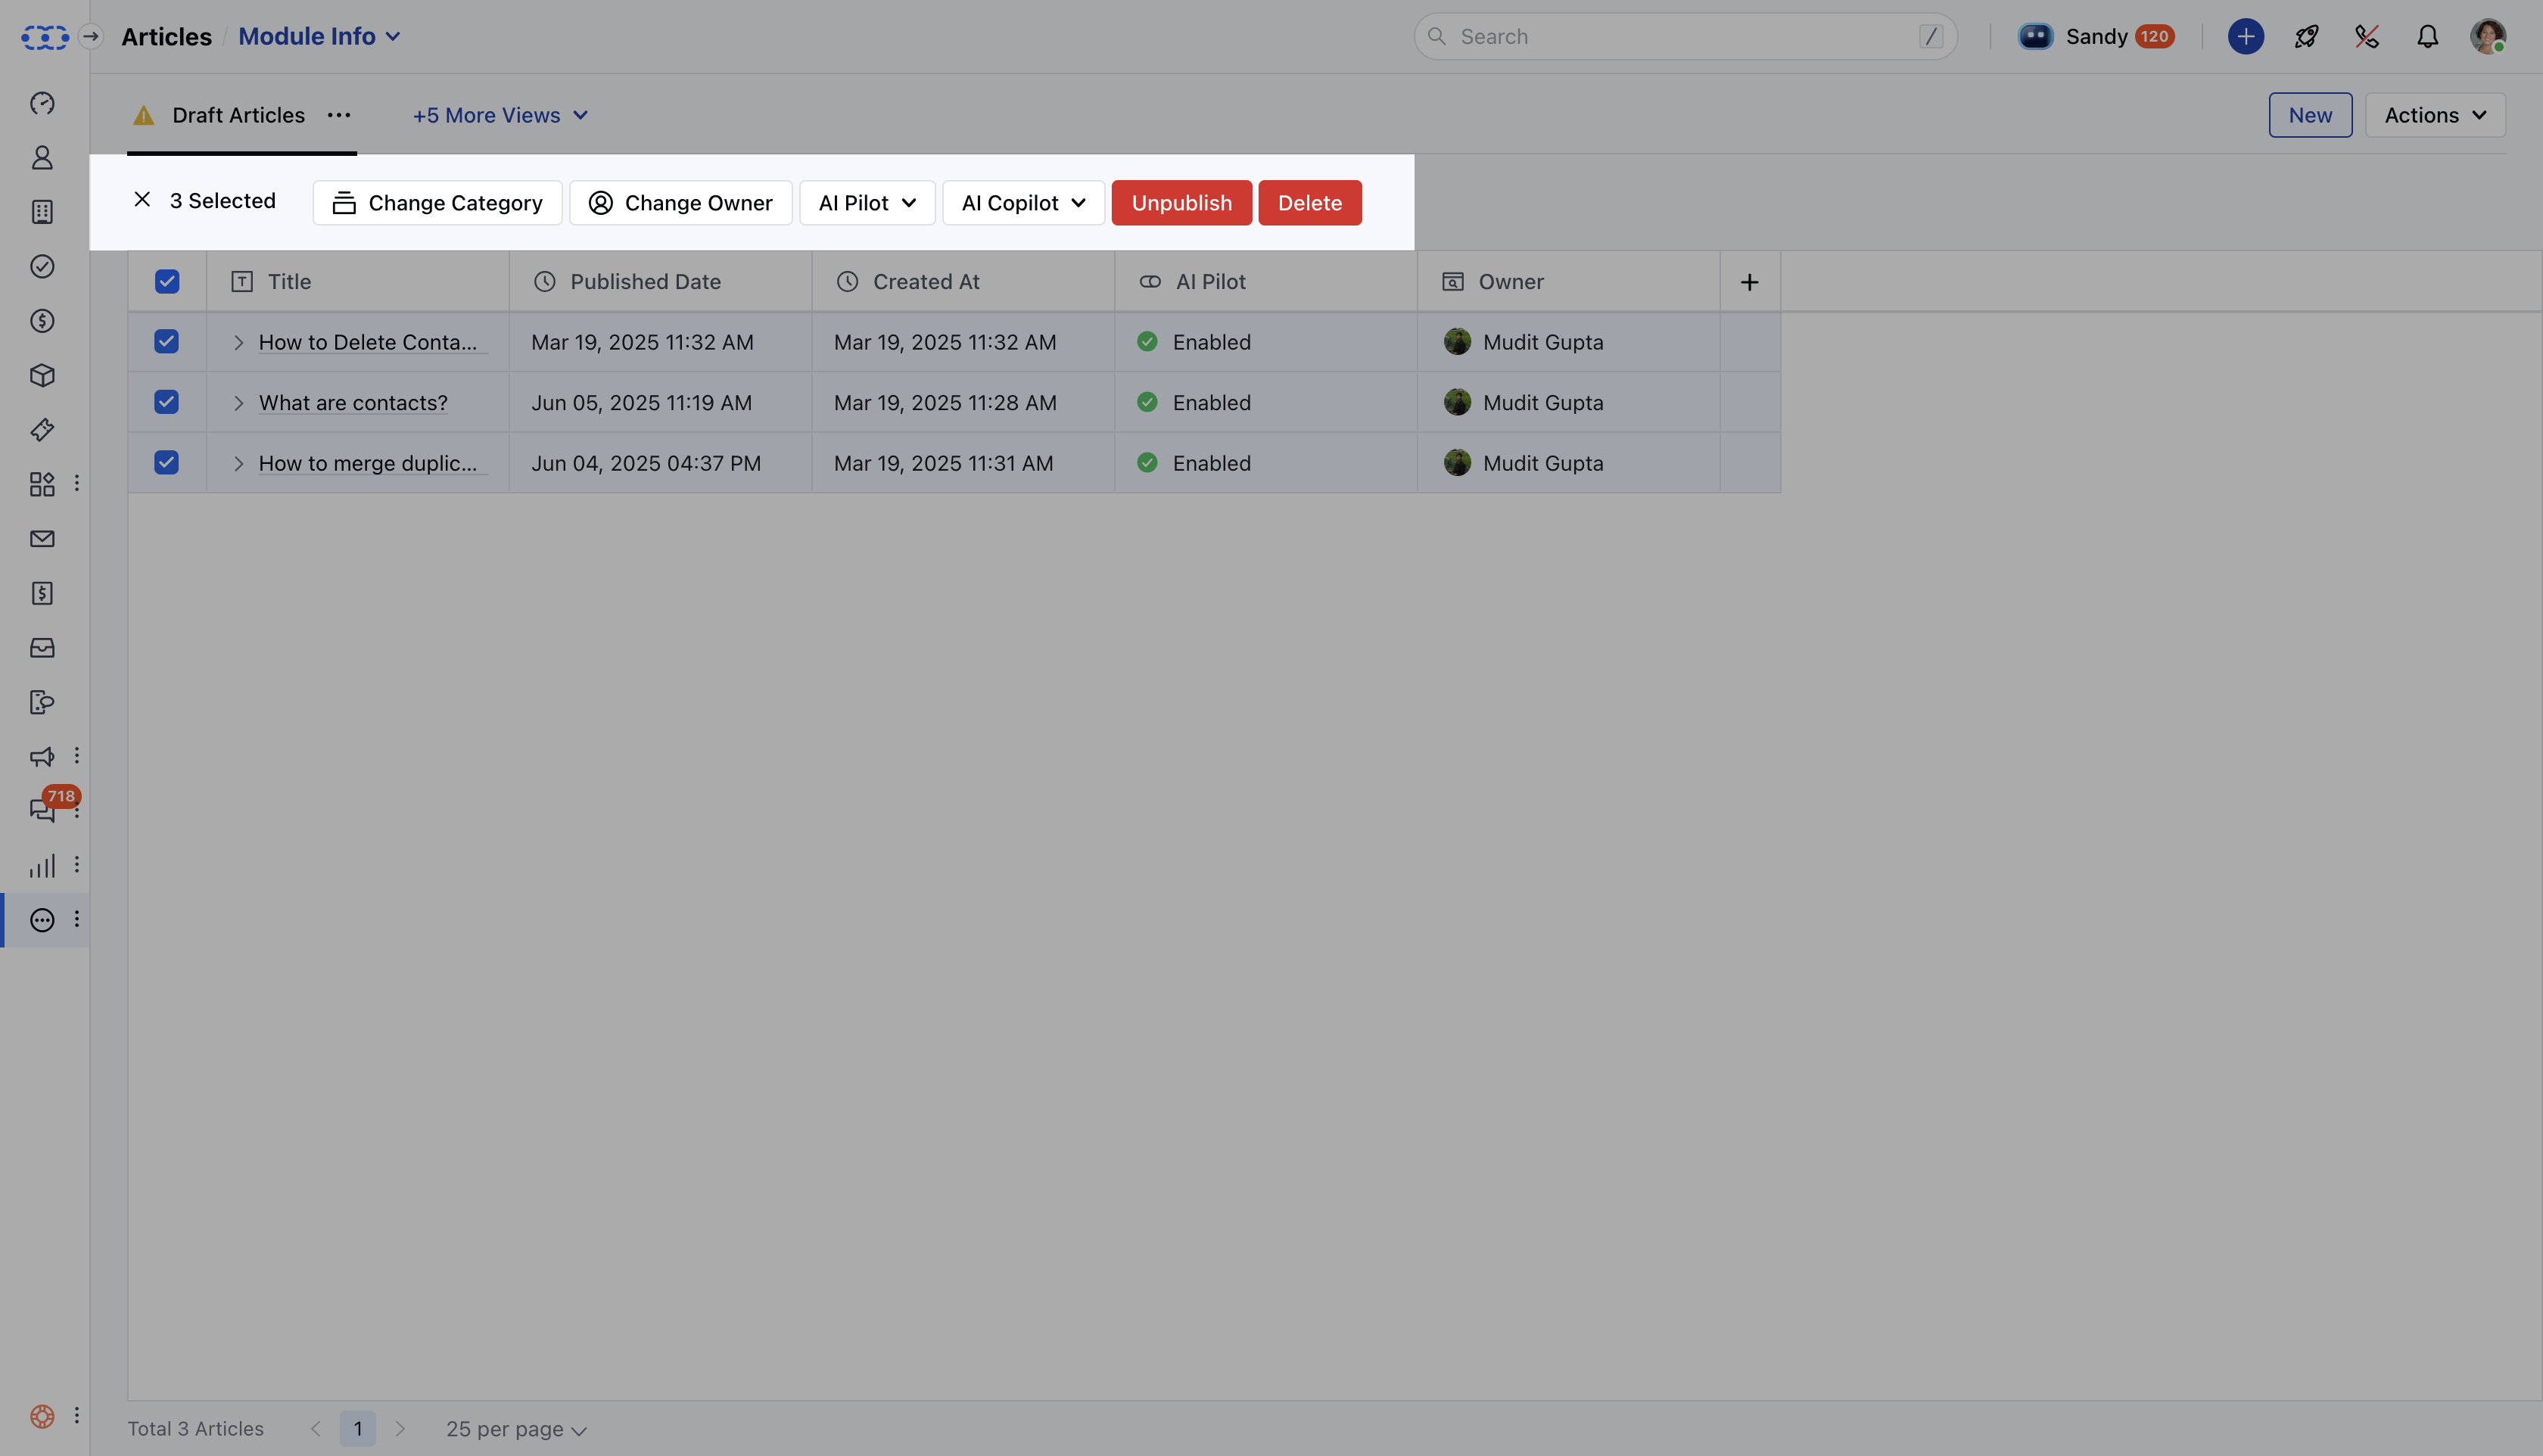Uncheck the 'How to merge duplic...' row checkbox
The height and width of the screenshot is (1456, 2543).
[x=167, y=463]
